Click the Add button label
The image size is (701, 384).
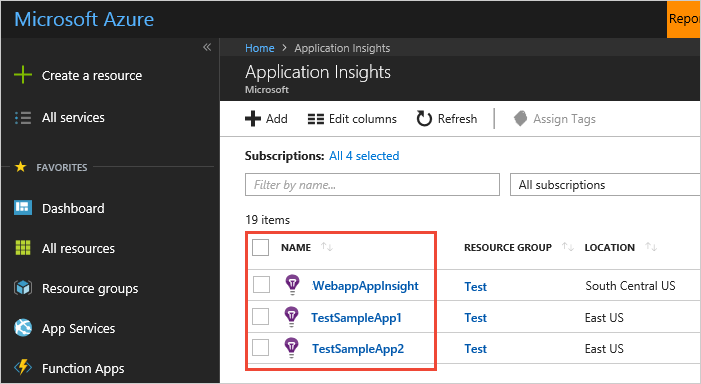coord(277,119)
